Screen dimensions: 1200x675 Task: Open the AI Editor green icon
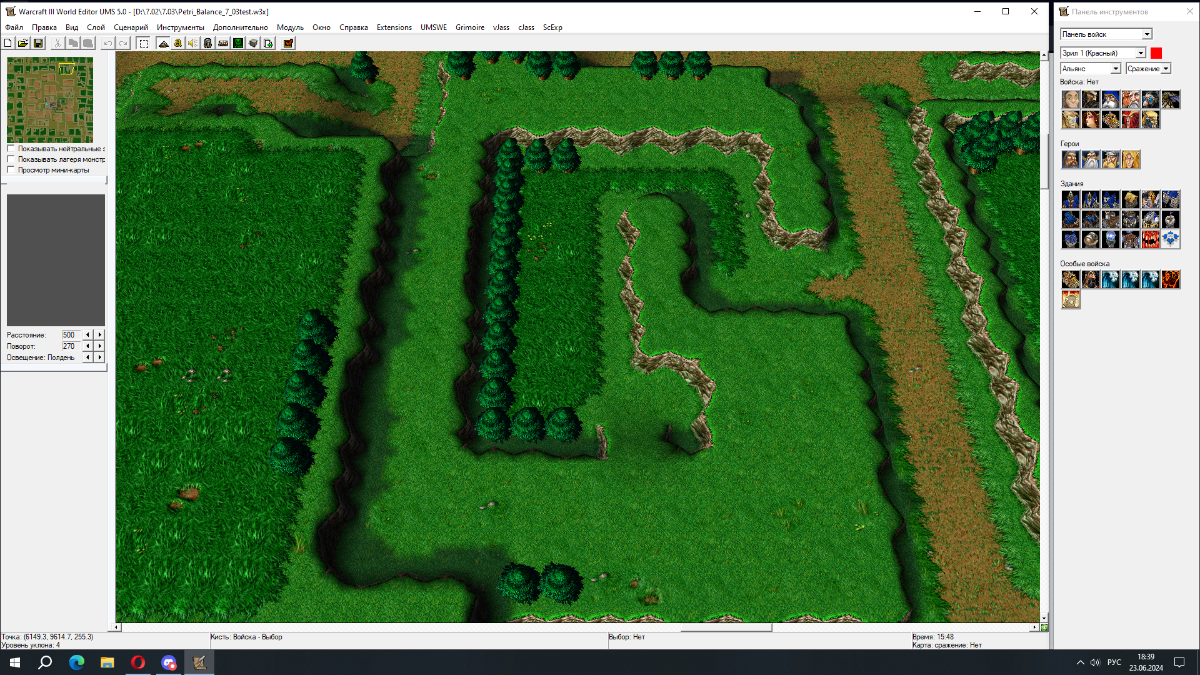click(237, 43)
